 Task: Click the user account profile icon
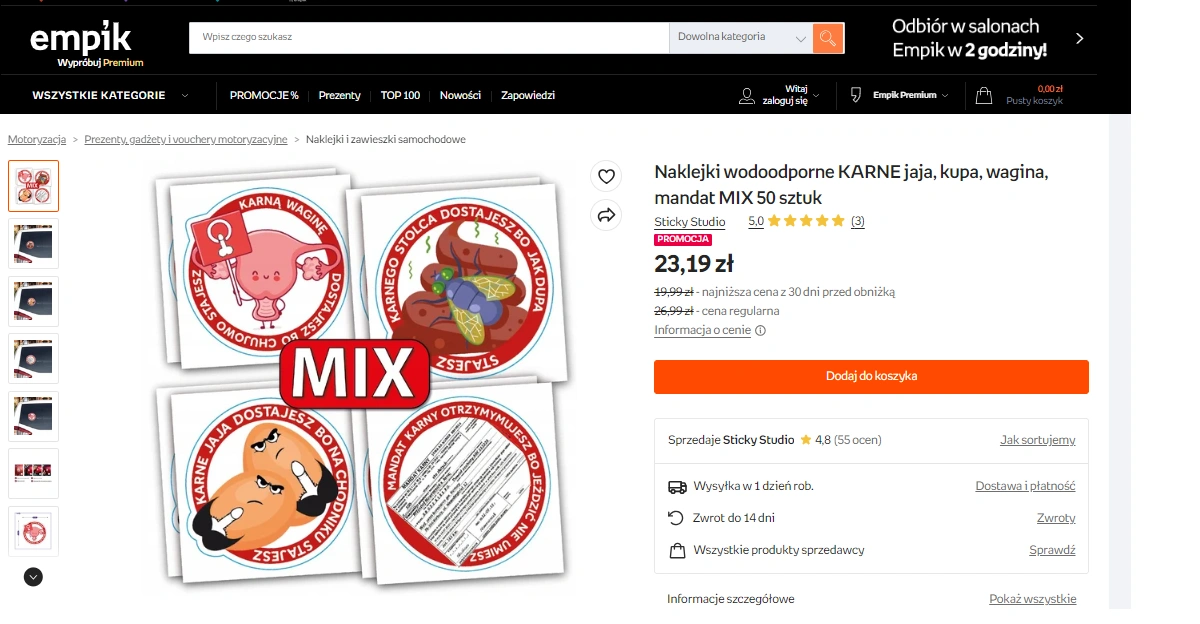747,96
